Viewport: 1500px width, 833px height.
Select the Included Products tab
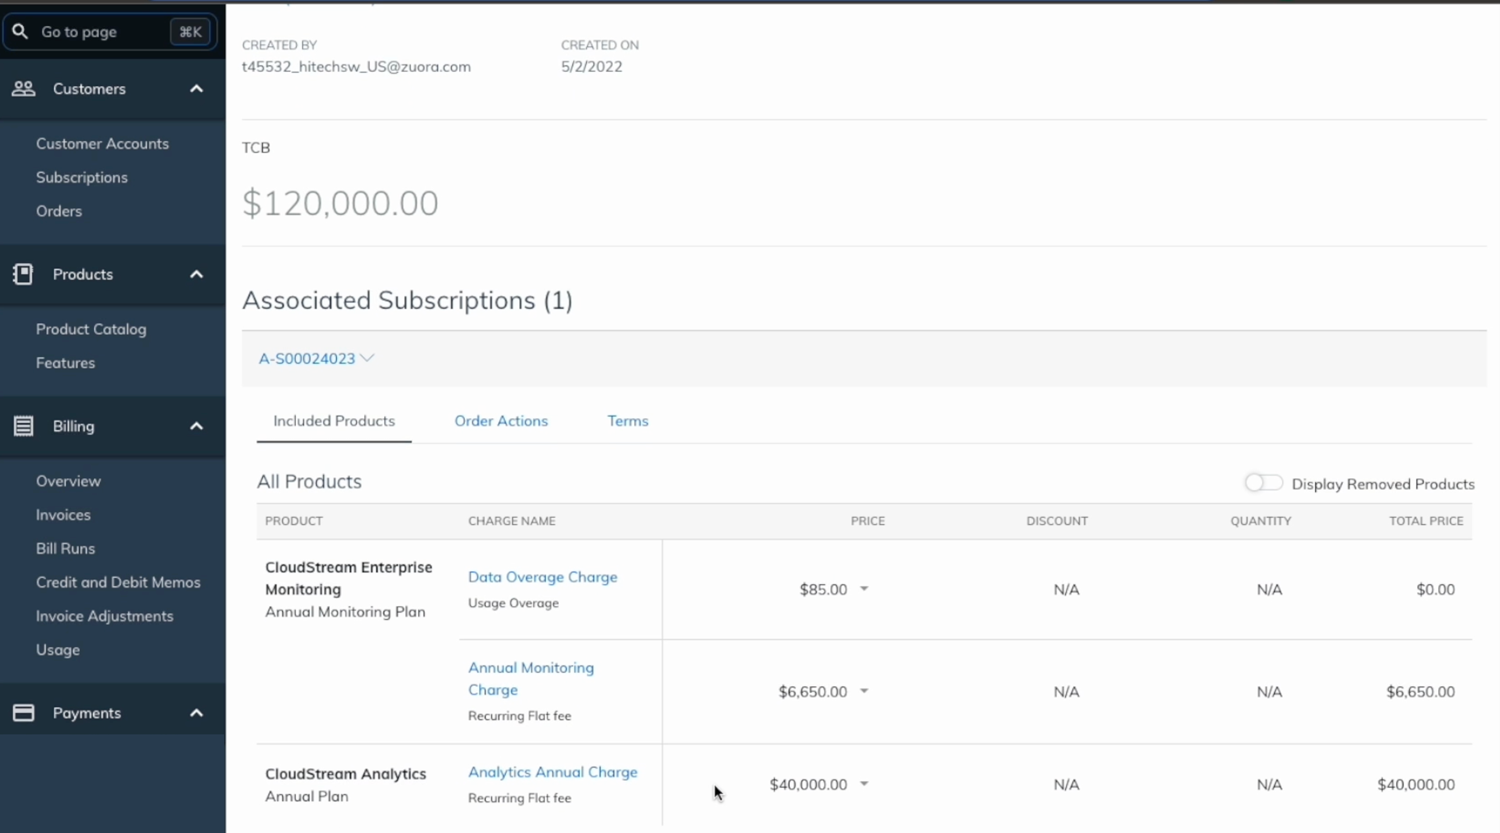tap(333, 421)
